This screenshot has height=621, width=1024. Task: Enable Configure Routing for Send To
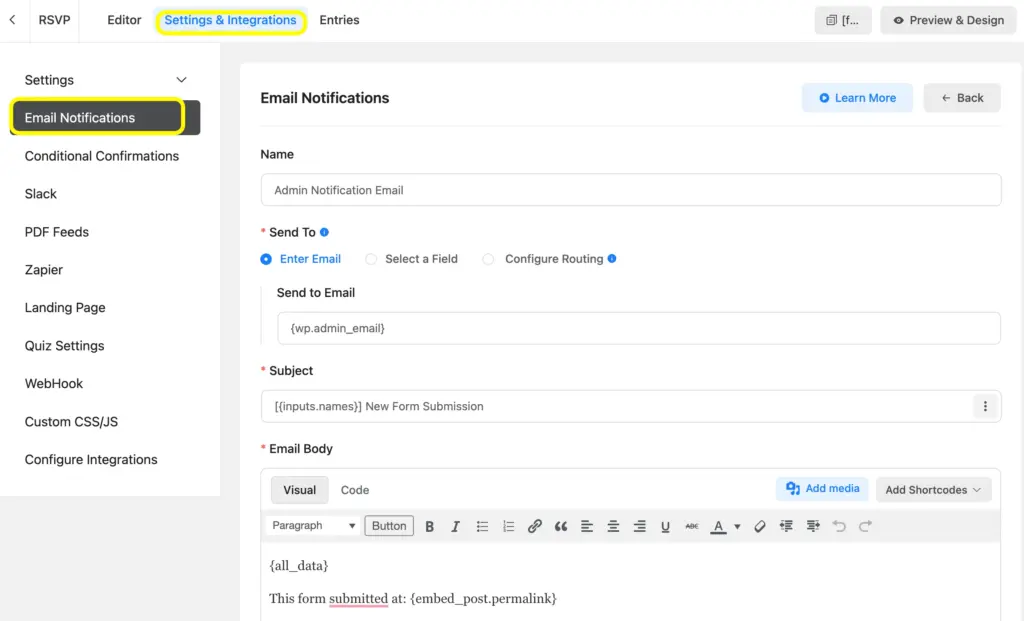coord(488,259)
